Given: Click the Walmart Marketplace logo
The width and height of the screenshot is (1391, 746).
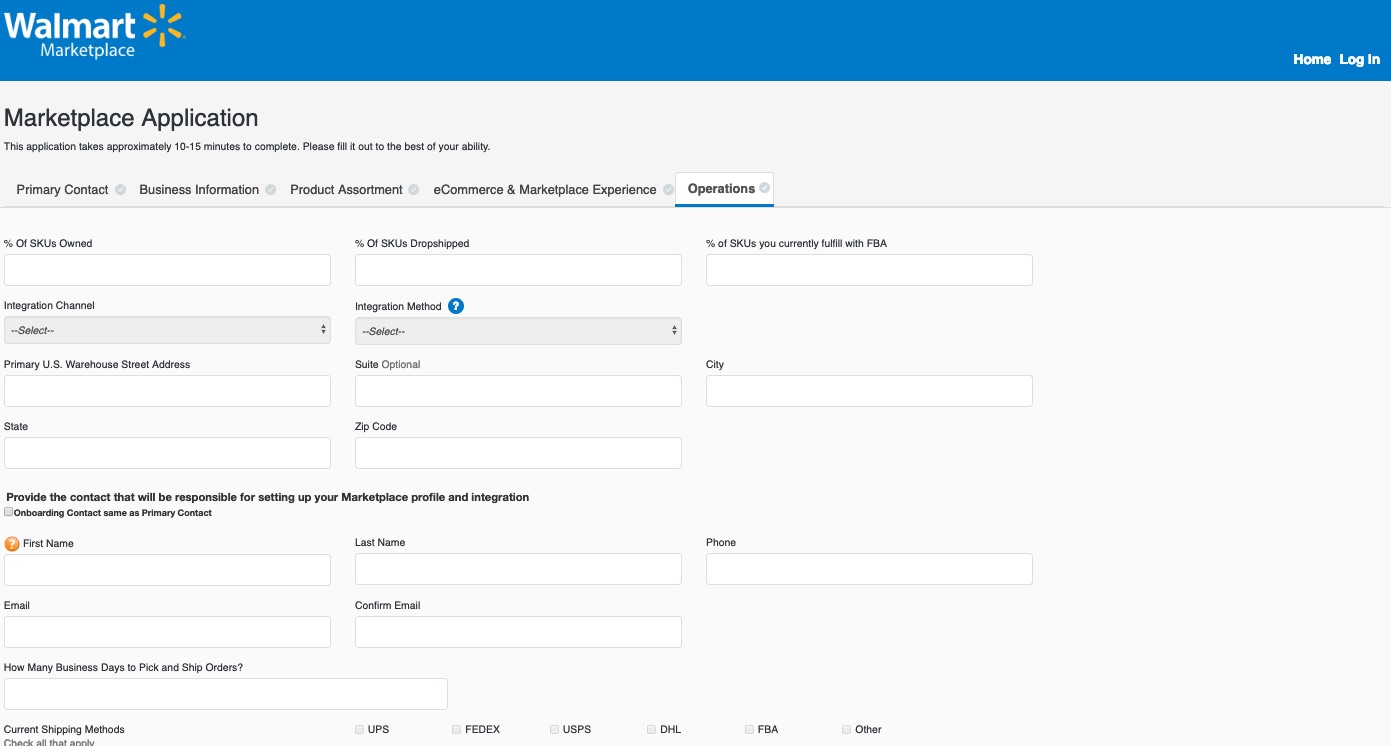Looking at the screenshot, I should tap(93, 31).
